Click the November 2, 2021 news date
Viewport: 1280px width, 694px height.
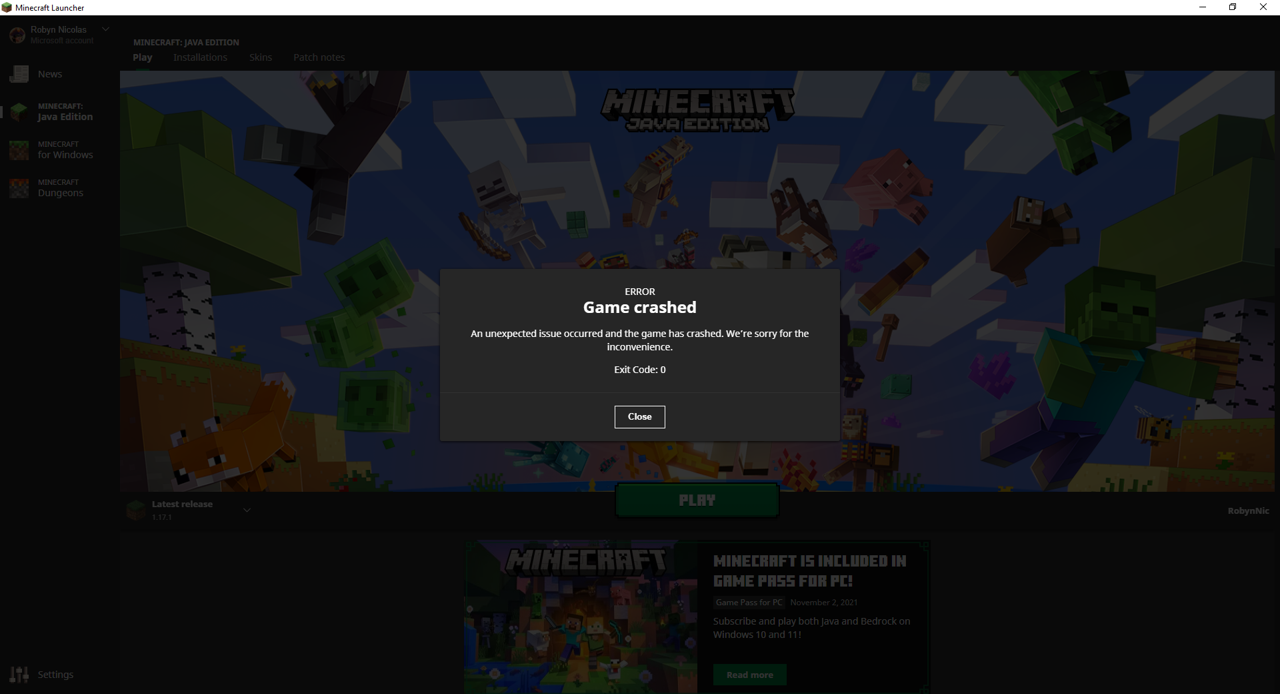[x=824, y=603]
